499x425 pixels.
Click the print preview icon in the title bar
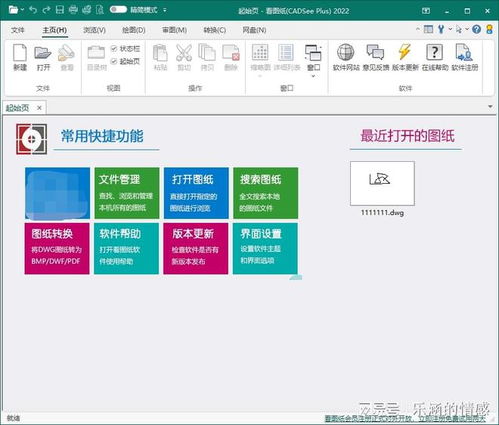[x=100, y=10]
